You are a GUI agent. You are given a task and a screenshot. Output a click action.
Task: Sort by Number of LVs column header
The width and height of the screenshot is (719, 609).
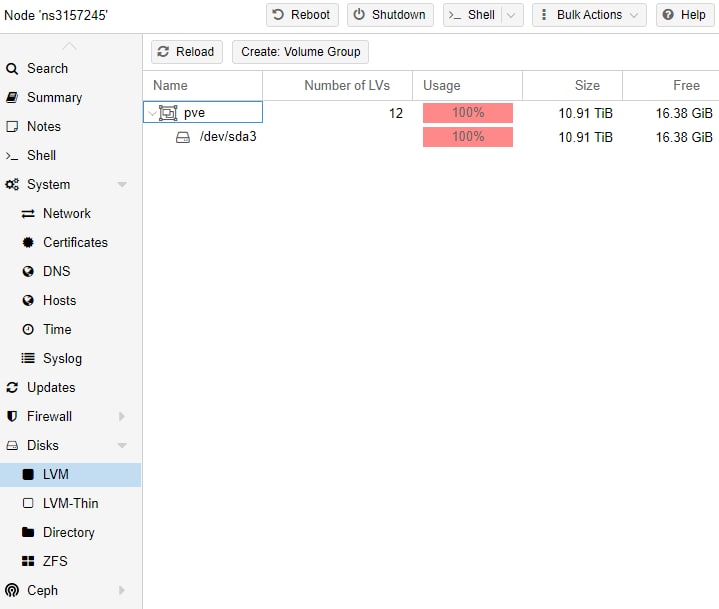[337, 85]
